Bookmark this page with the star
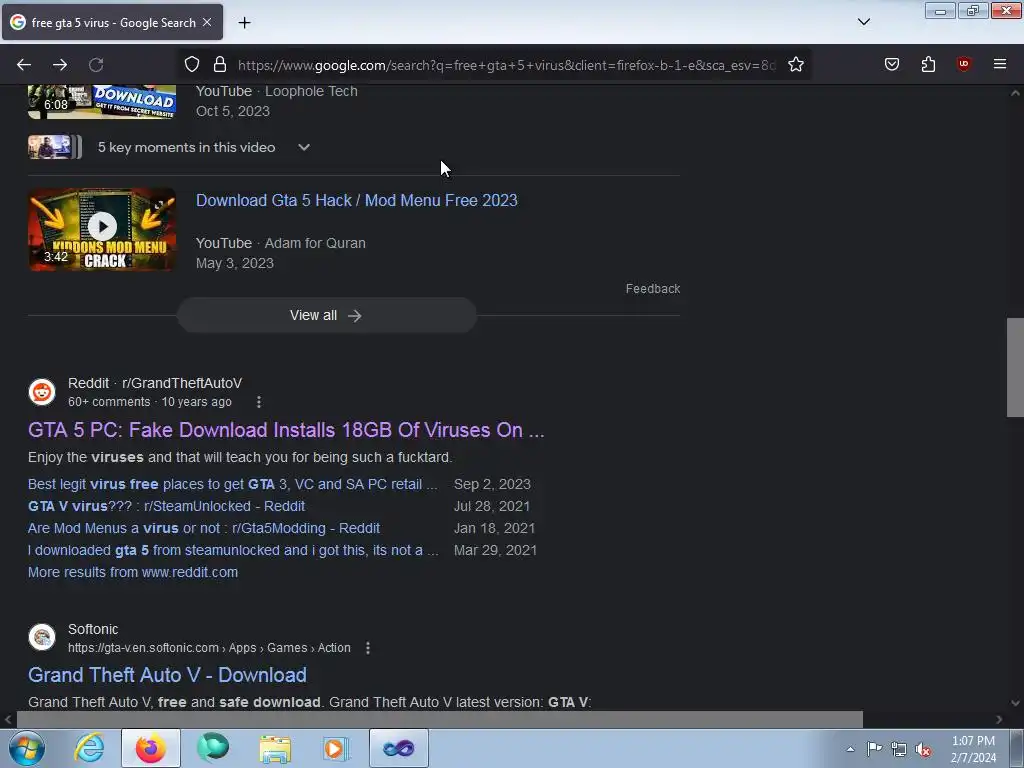 pyautogui.click(x=795, y=65)
